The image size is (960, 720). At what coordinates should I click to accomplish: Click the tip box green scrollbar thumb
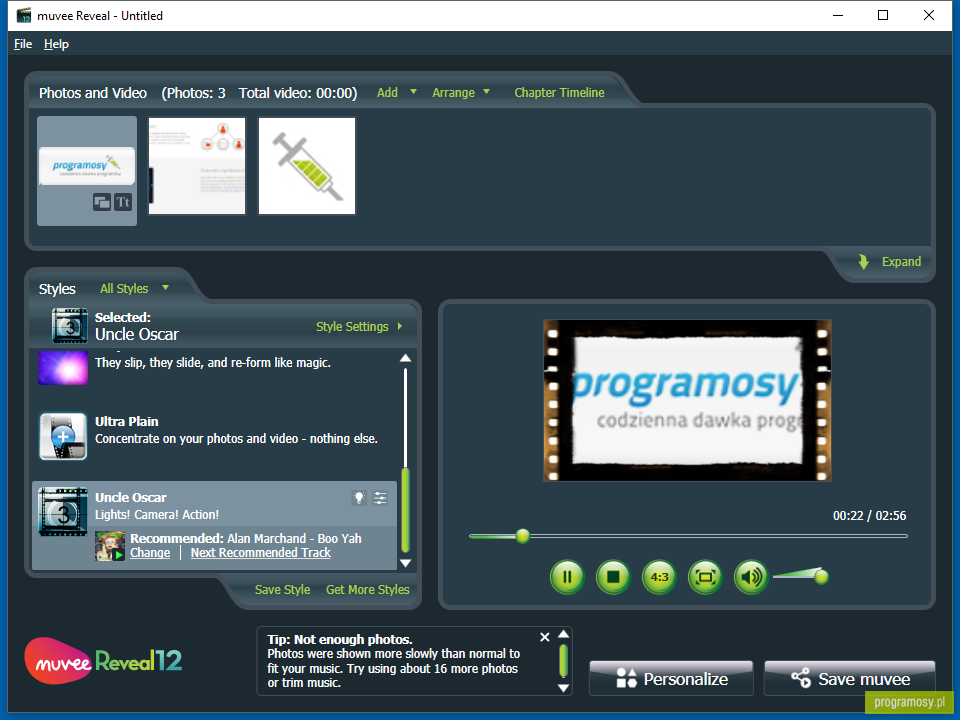(563, 661)
